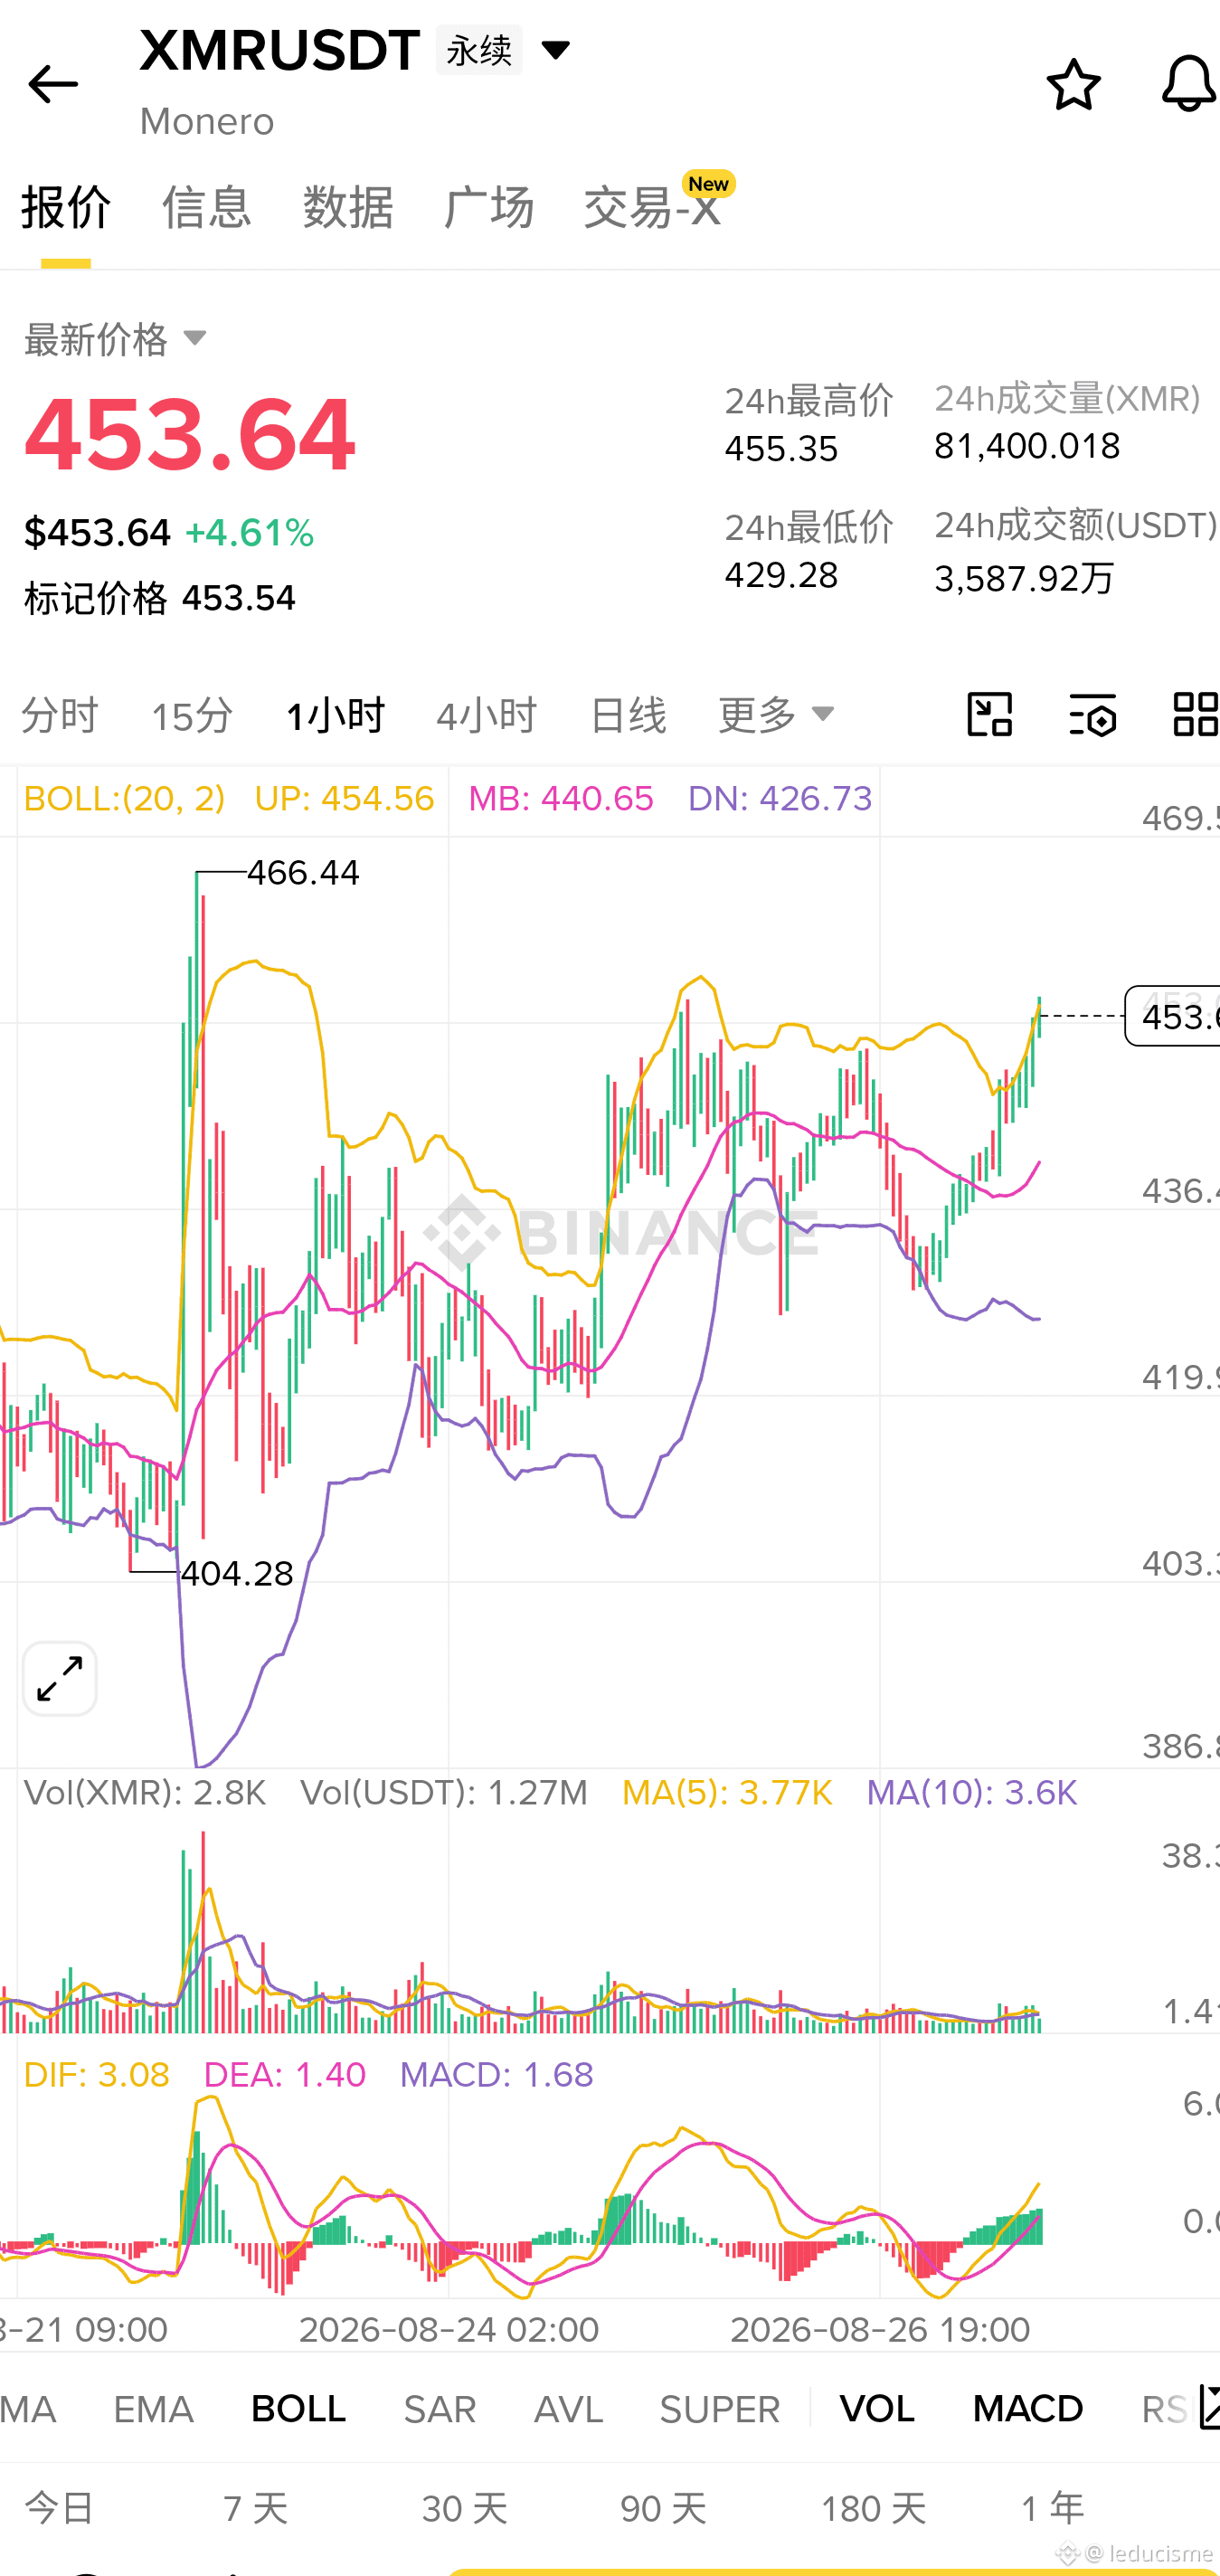Expand chart to fullscreen with arrows icon
The image size is (1220, 2576).
tap(60, 1679)
